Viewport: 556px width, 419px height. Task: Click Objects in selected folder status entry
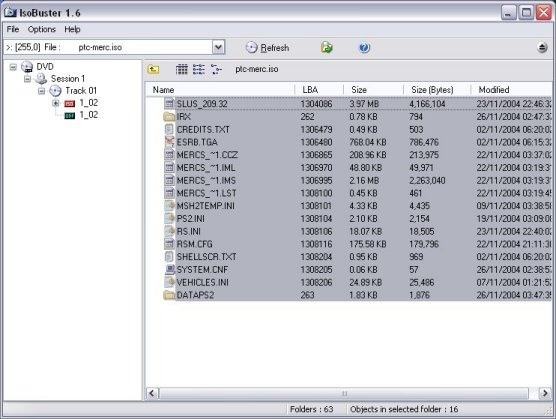[404, 409]
